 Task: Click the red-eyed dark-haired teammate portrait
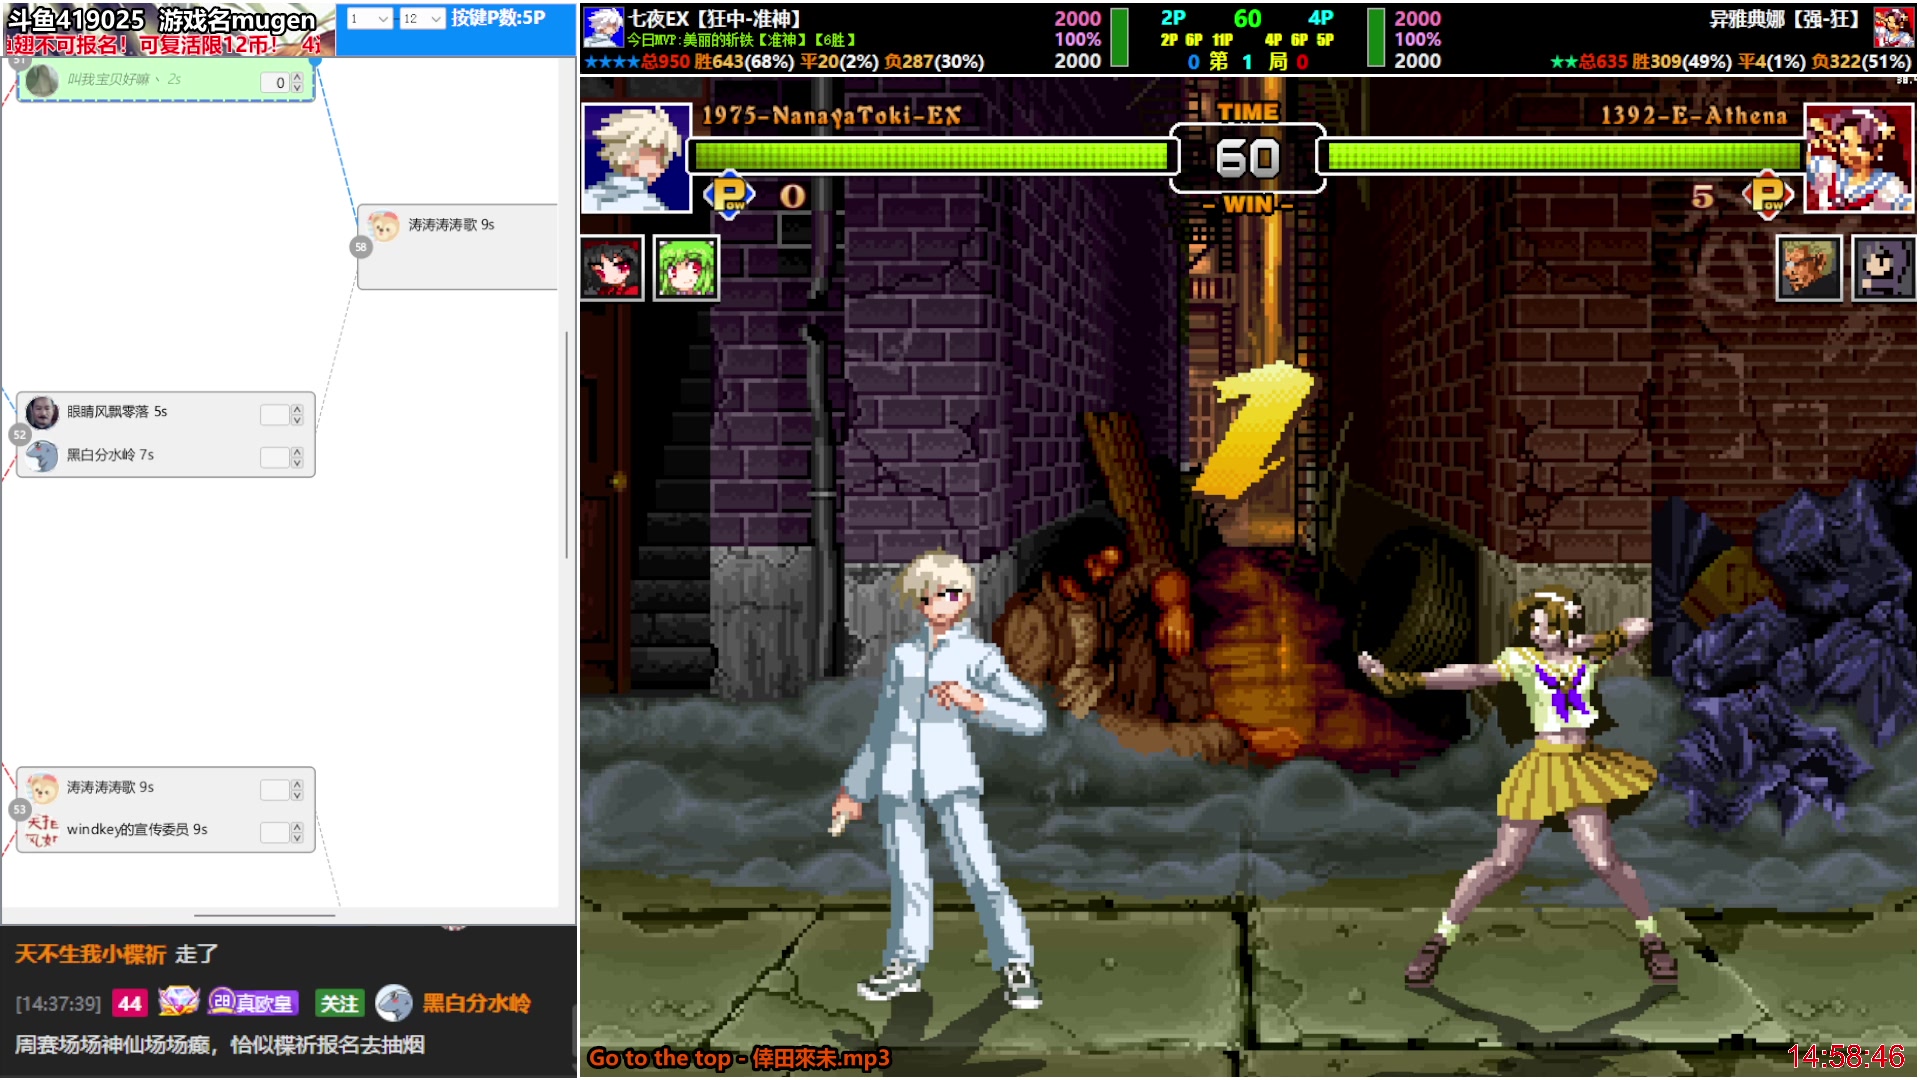click(611, 268)
